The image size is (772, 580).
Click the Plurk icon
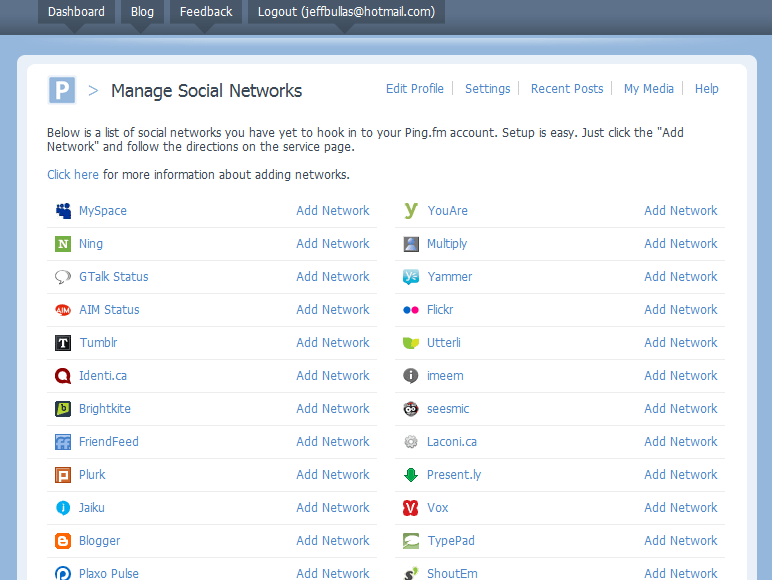coord(63,475)
